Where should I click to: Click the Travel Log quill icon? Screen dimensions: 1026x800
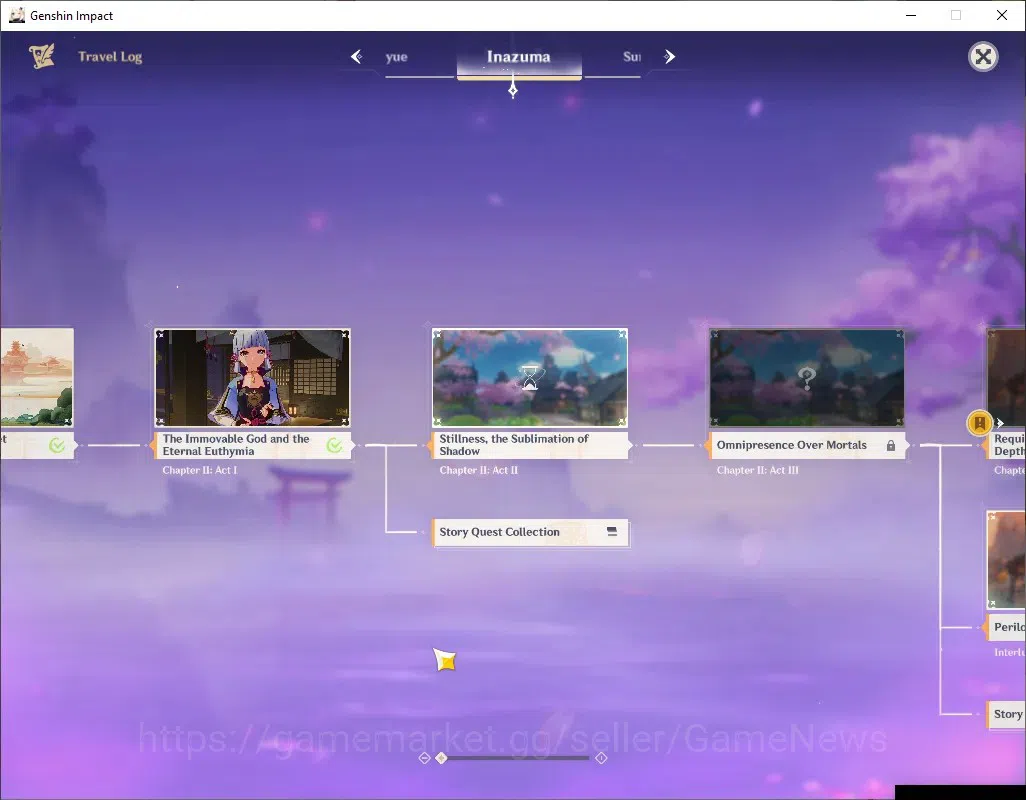click(42, 56)
